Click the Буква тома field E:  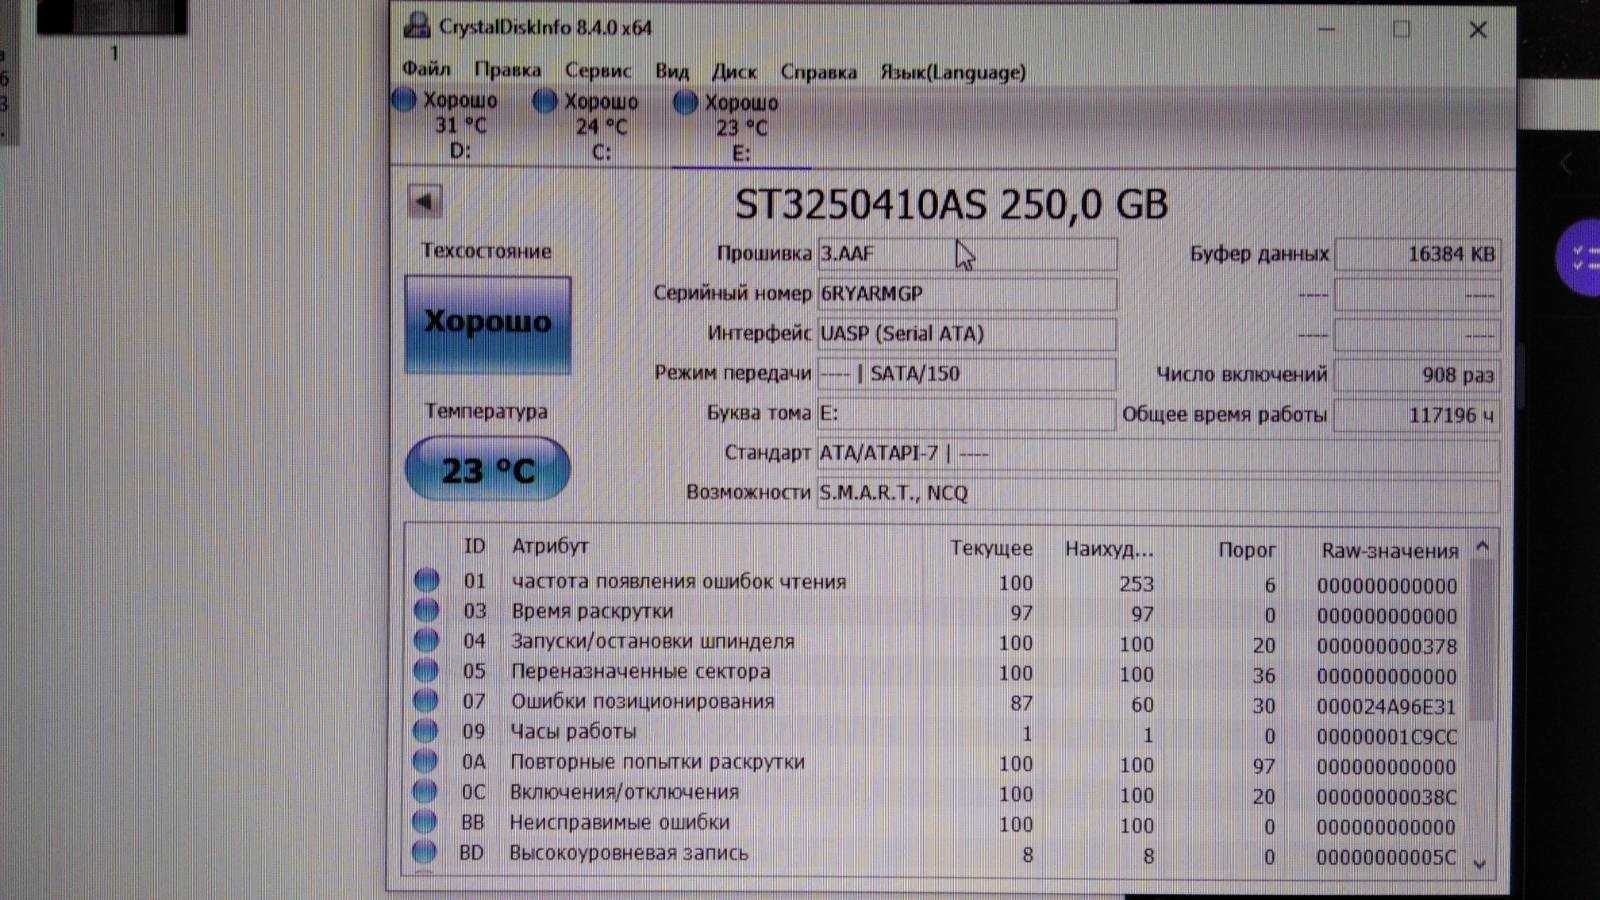[967, 413]
